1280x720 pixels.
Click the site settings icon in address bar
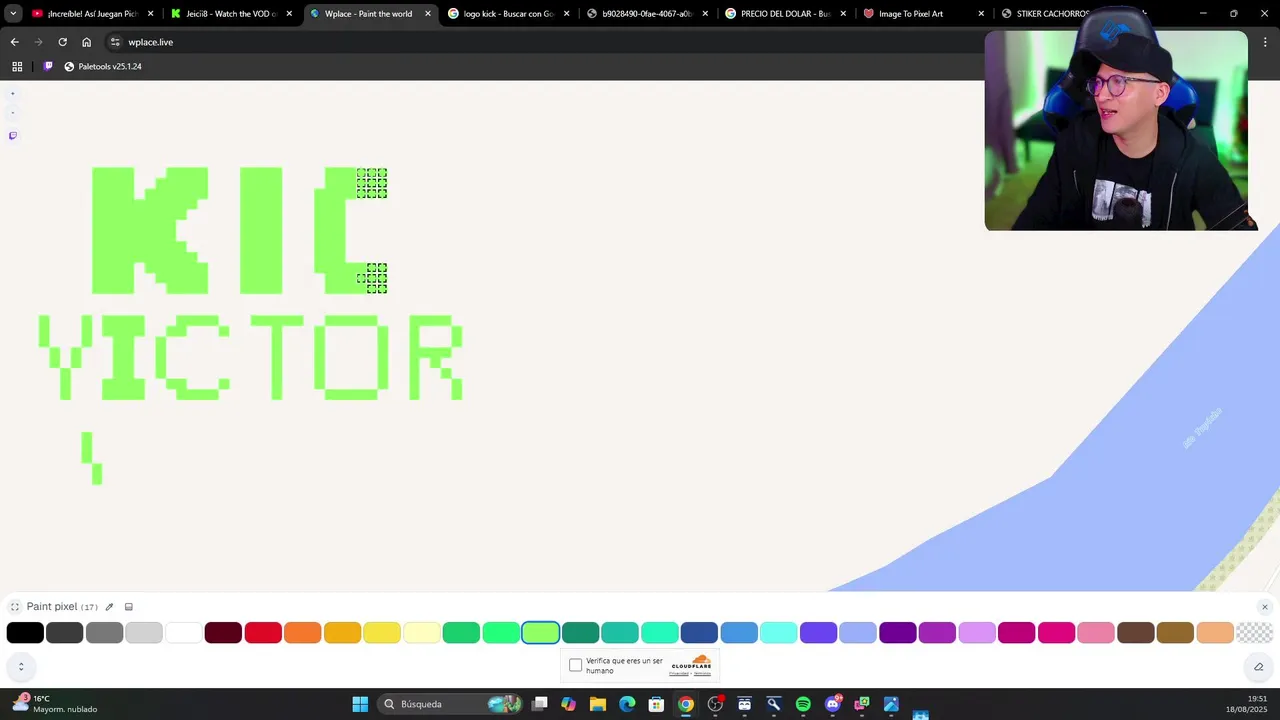click(x=115, y=42)
